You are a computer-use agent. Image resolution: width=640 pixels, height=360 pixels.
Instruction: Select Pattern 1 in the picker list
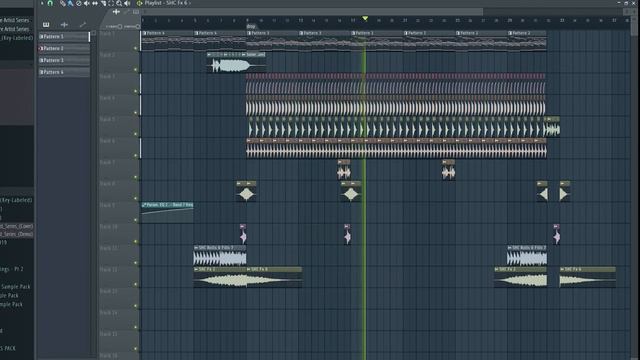point(64,36)
